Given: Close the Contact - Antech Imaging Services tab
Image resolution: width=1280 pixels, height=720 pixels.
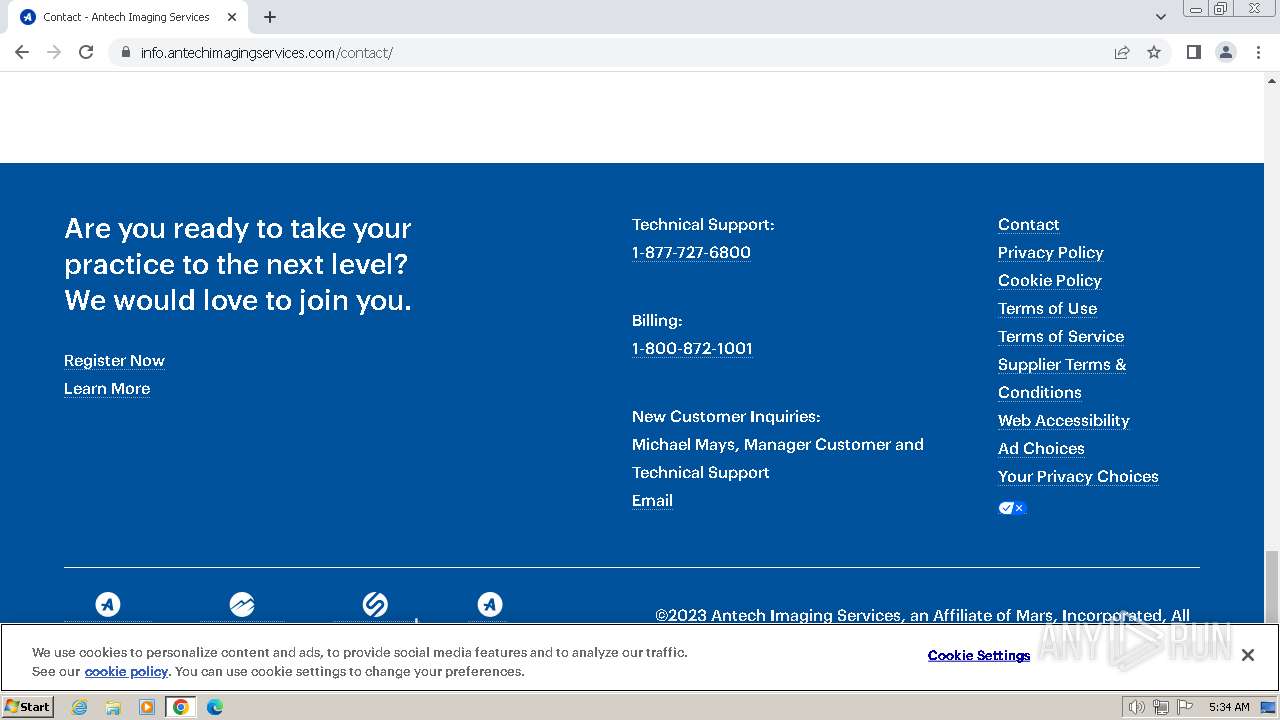Looking at the screenshot, I should coord(232,17).
